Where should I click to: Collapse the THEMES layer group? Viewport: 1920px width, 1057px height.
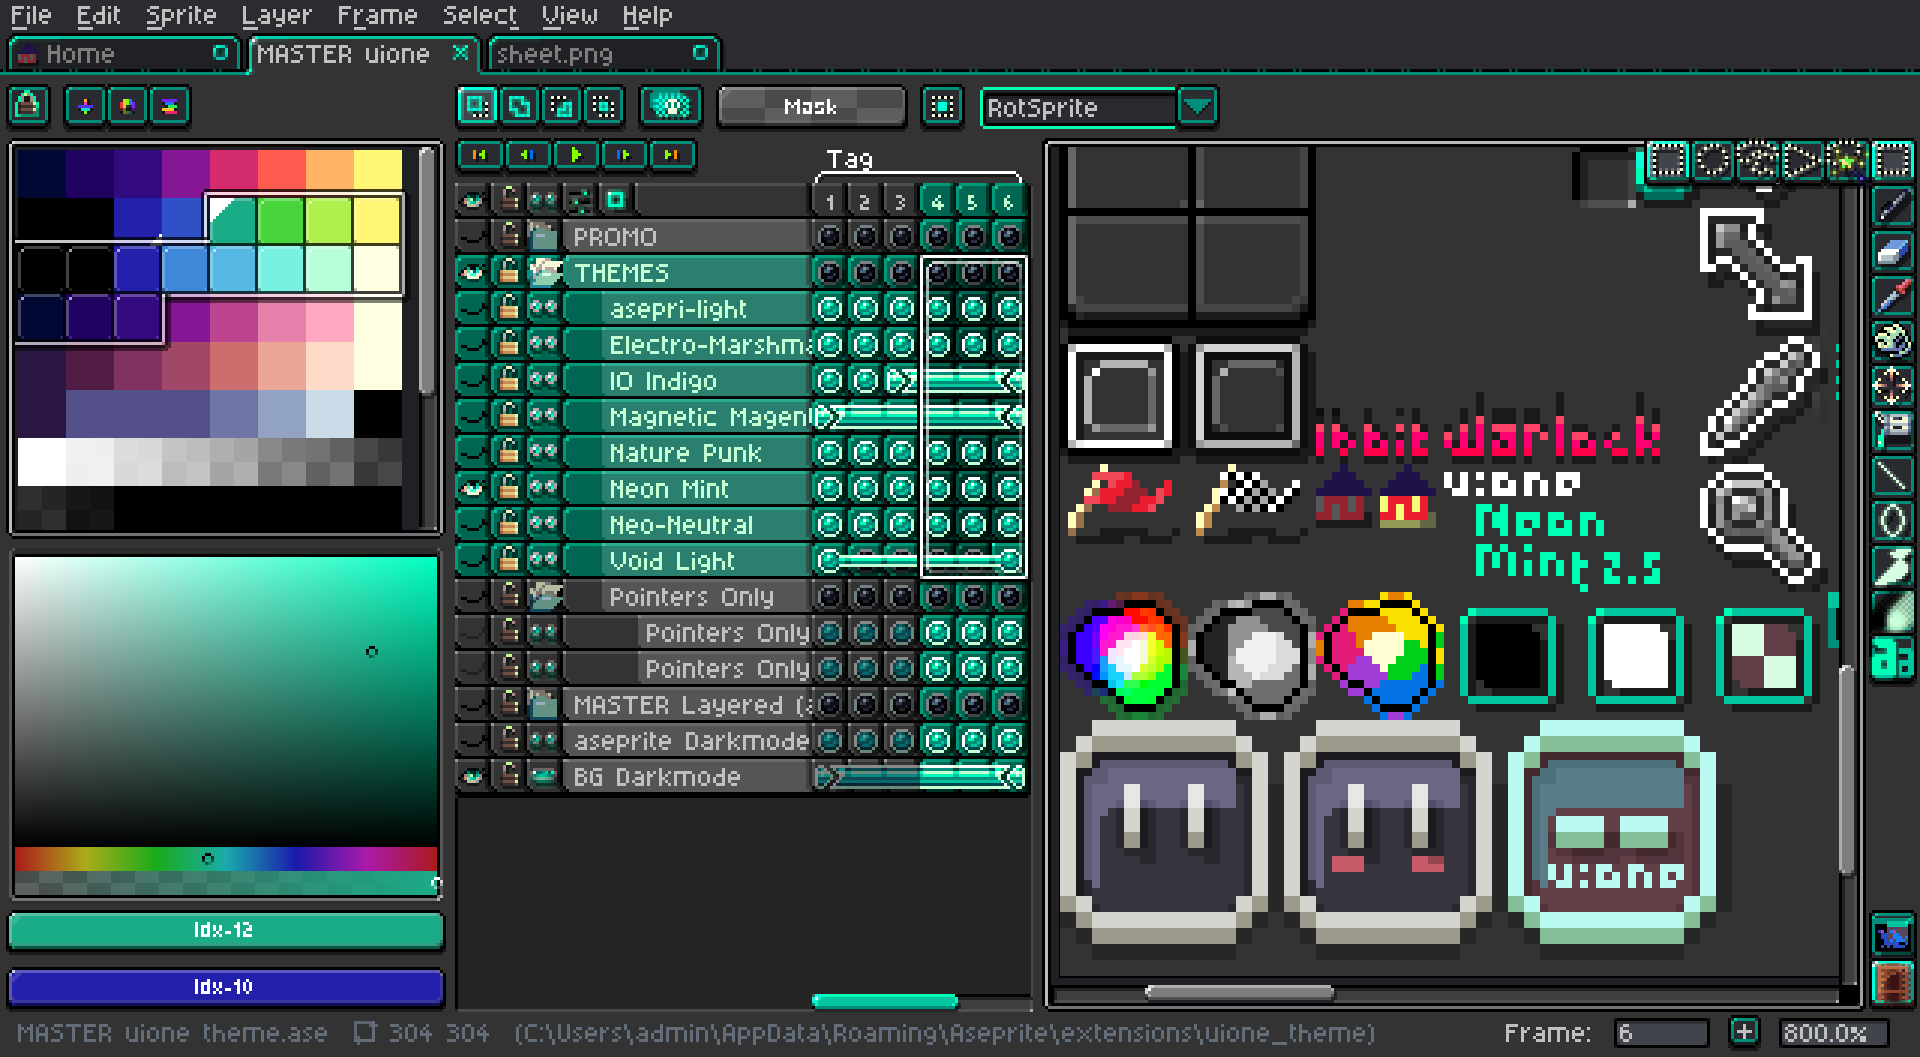click(x=543, y=273)
